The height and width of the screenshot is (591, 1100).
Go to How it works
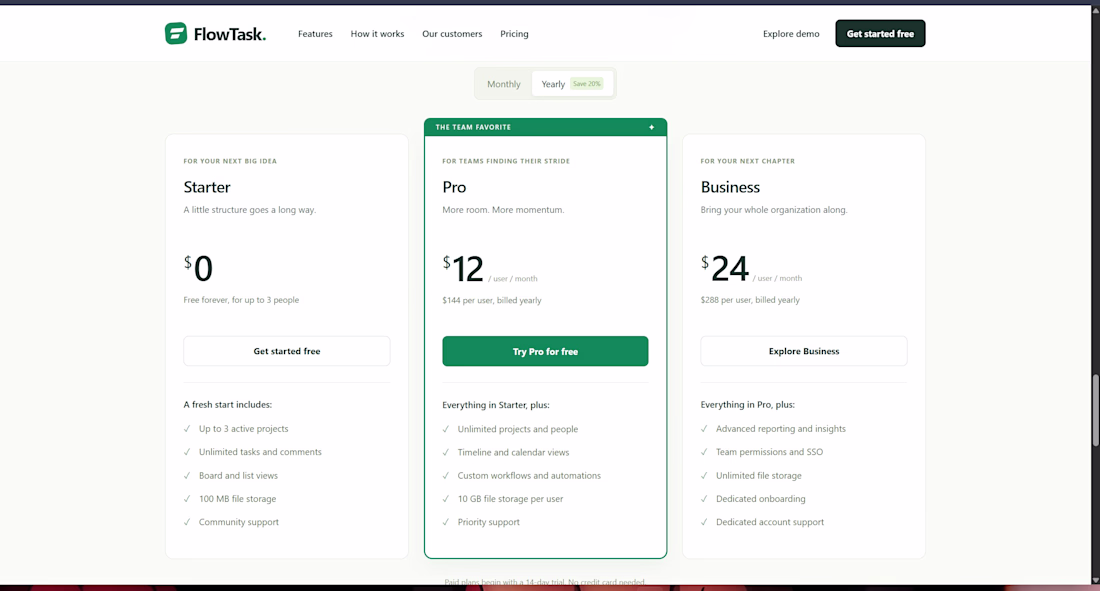tap(377, 34)
